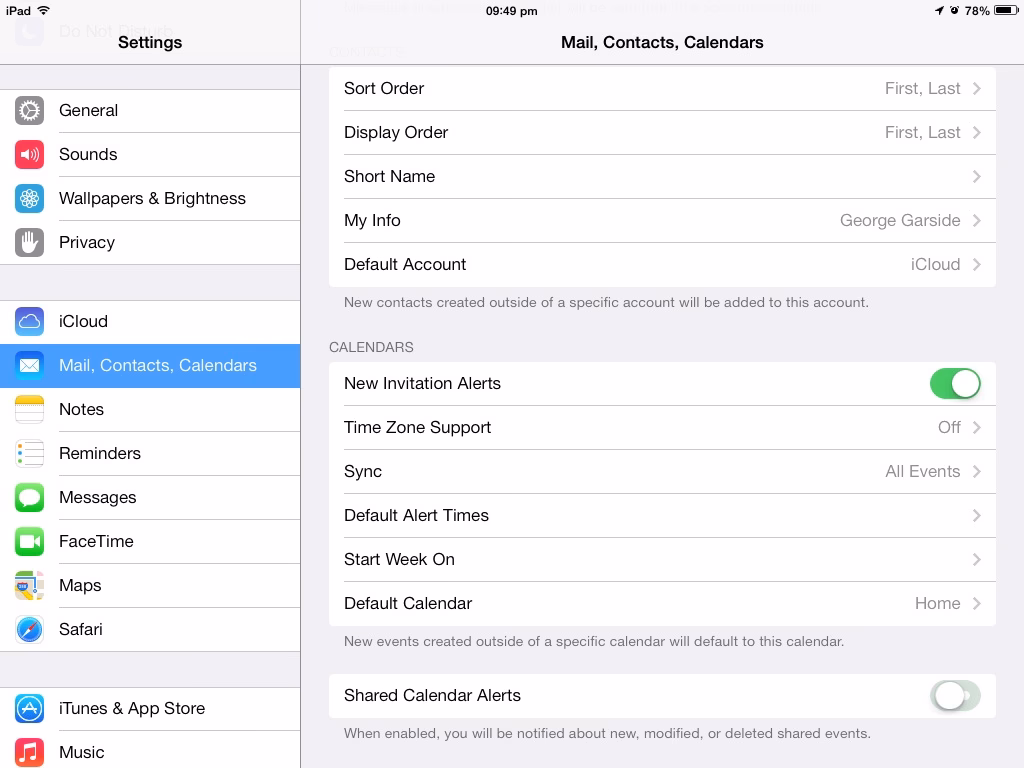Image resolution: width=1024 pixels, height=768 pixels.
Task: Tap the battery indicator icon
Action: coord(1006,10)
